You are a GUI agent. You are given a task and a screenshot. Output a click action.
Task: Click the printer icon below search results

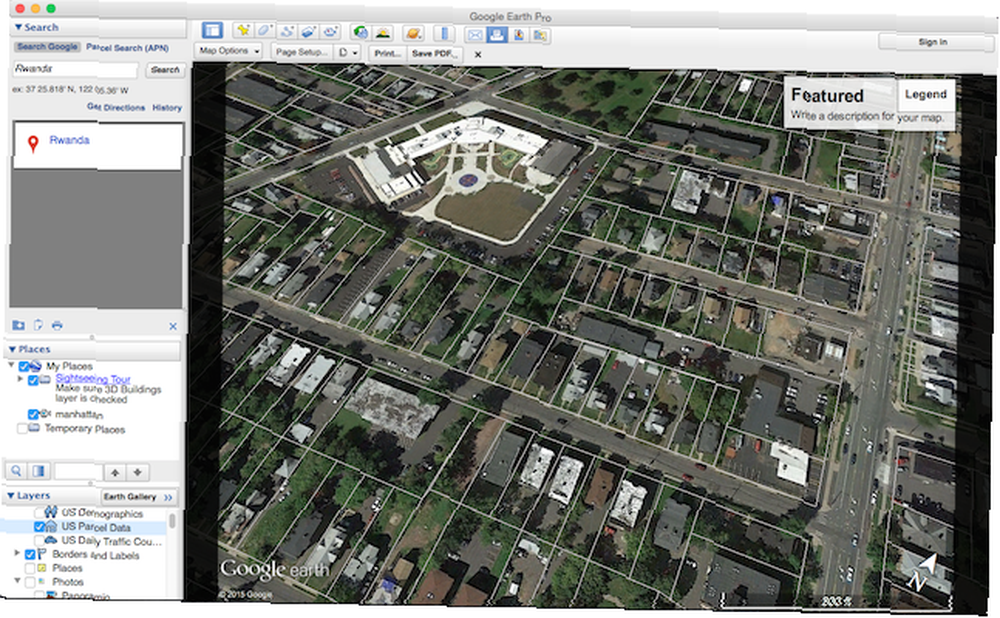pyautogui.click(x=57, y=326)
